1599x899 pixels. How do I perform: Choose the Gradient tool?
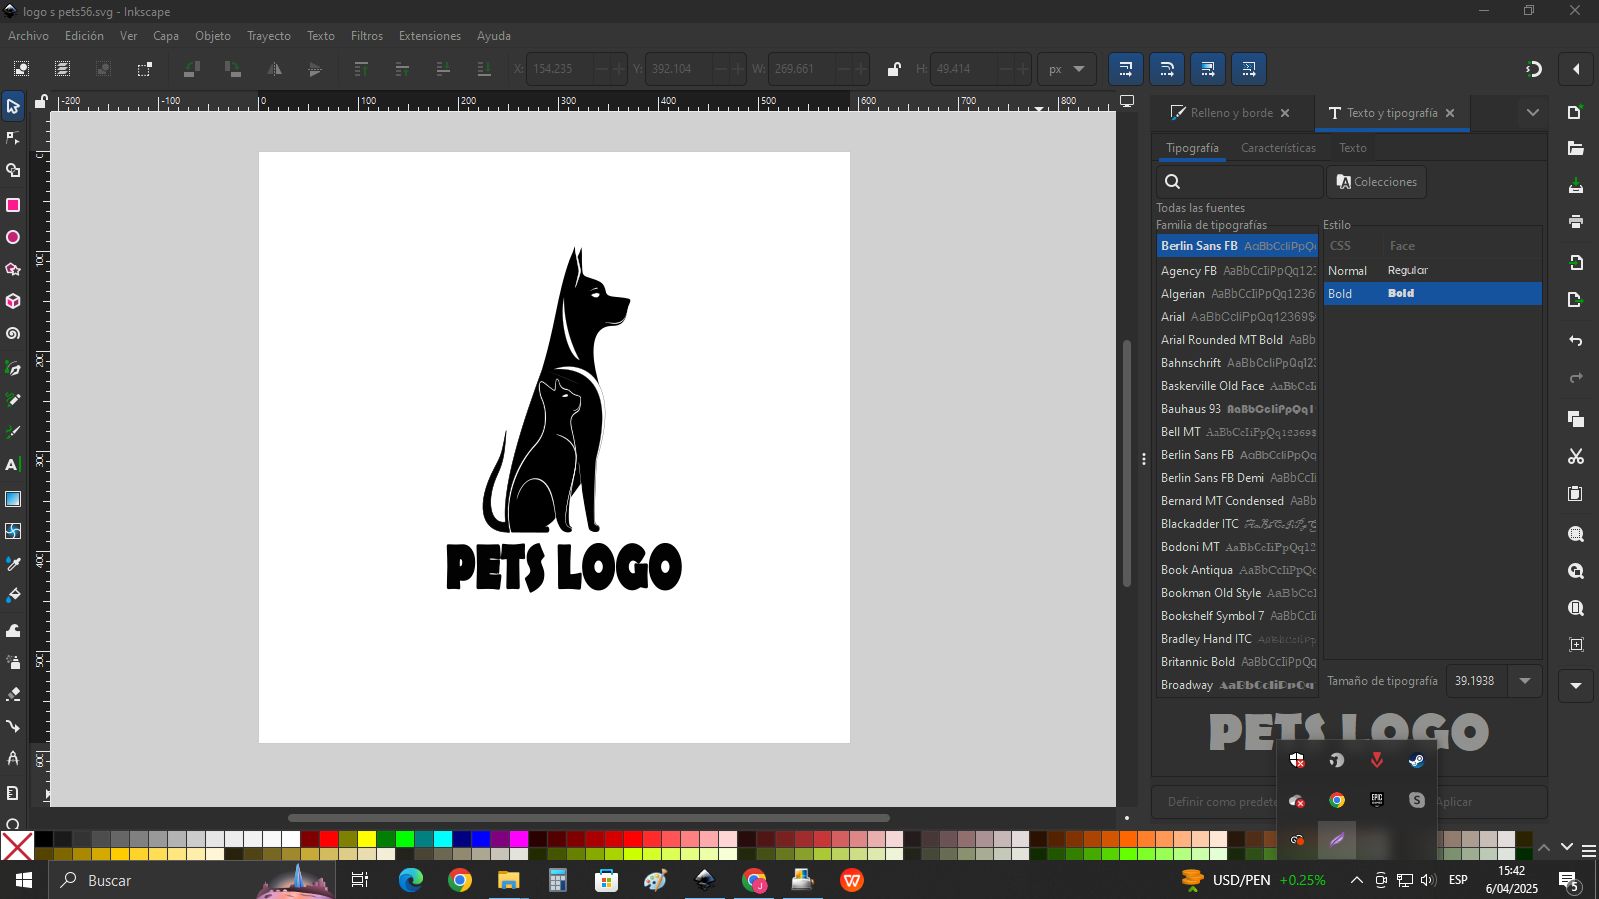pyautogui.click(x=13, y=499)
